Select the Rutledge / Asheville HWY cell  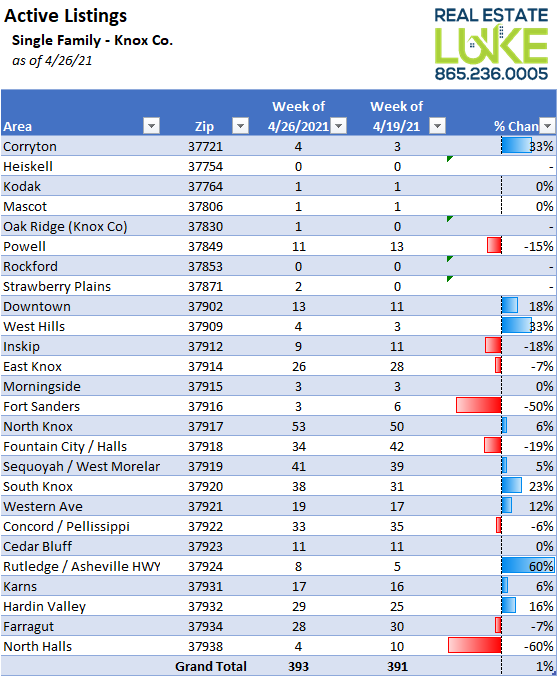tap(82, 566)
